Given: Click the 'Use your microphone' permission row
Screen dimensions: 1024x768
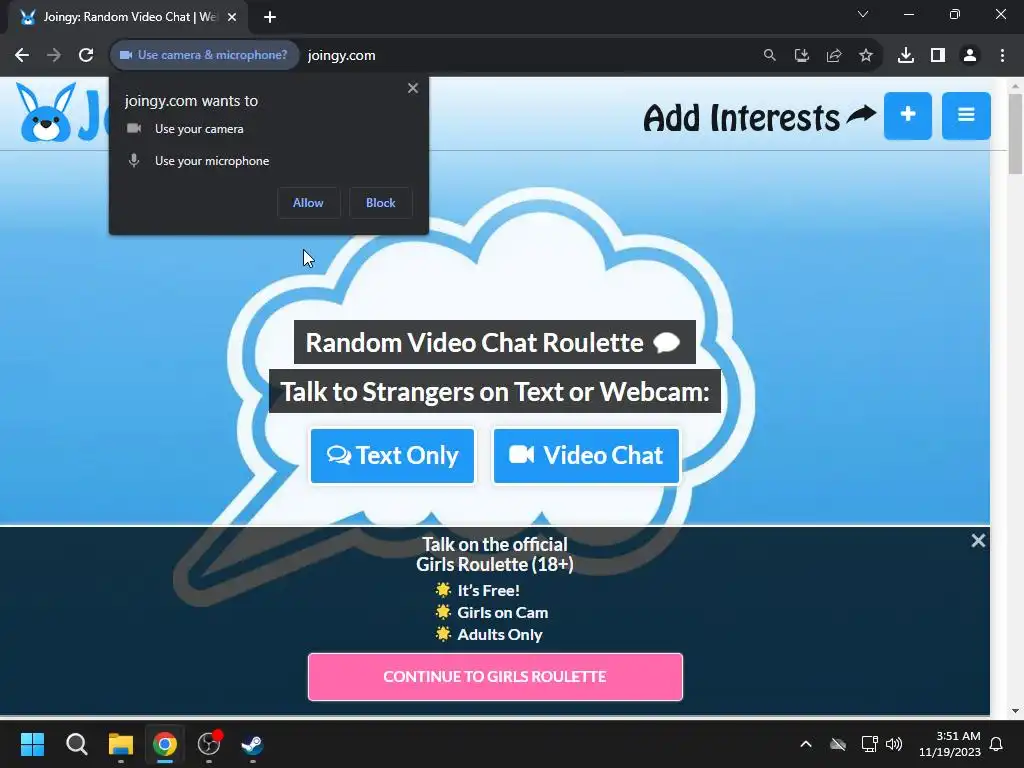Looking at the screenshot, I should pos(198,161).
